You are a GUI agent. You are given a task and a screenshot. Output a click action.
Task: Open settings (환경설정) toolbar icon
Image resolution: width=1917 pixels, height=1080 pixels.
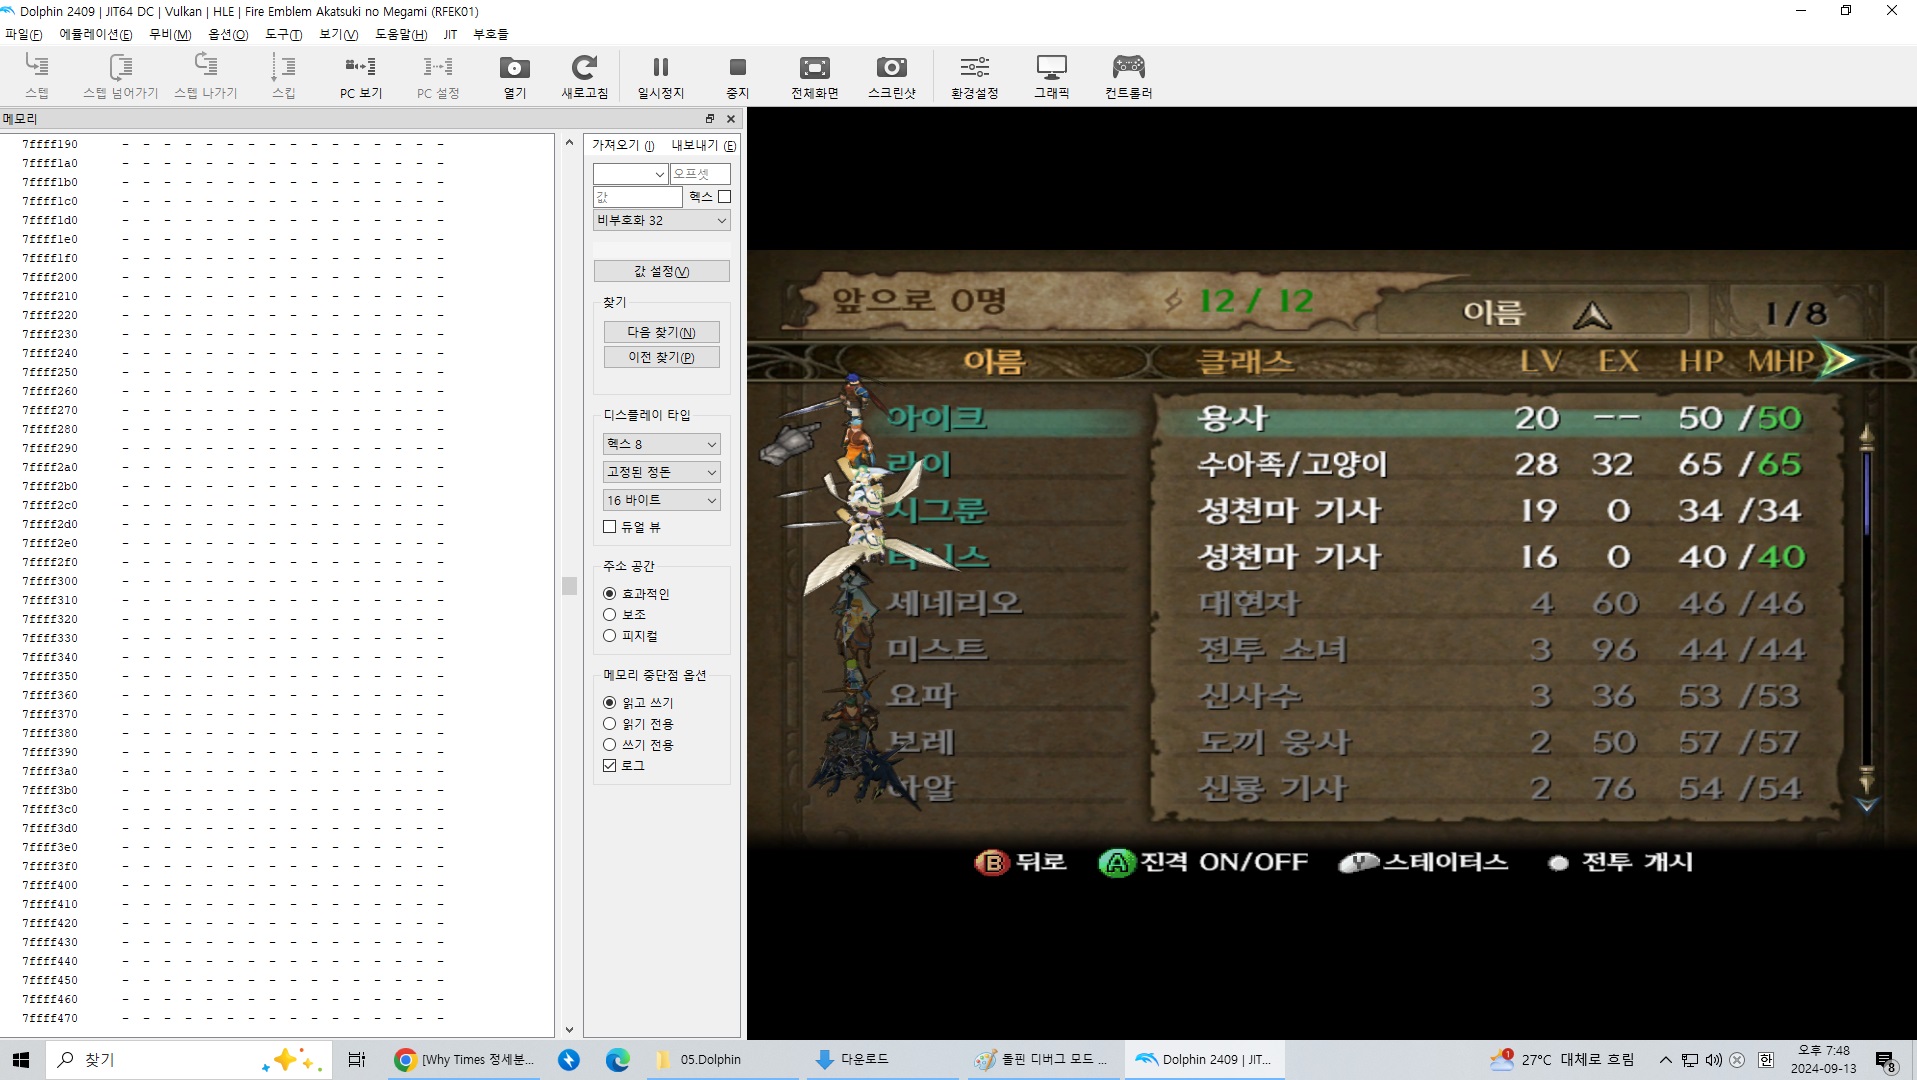tap(974, 76)
